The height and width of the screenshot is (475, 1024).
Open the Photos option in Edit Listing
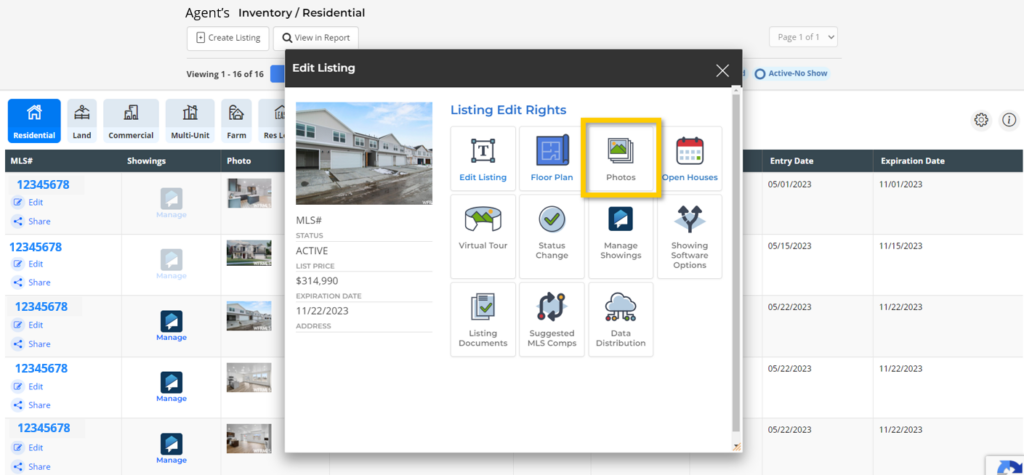pyautogui.click(x=620, y=157)
